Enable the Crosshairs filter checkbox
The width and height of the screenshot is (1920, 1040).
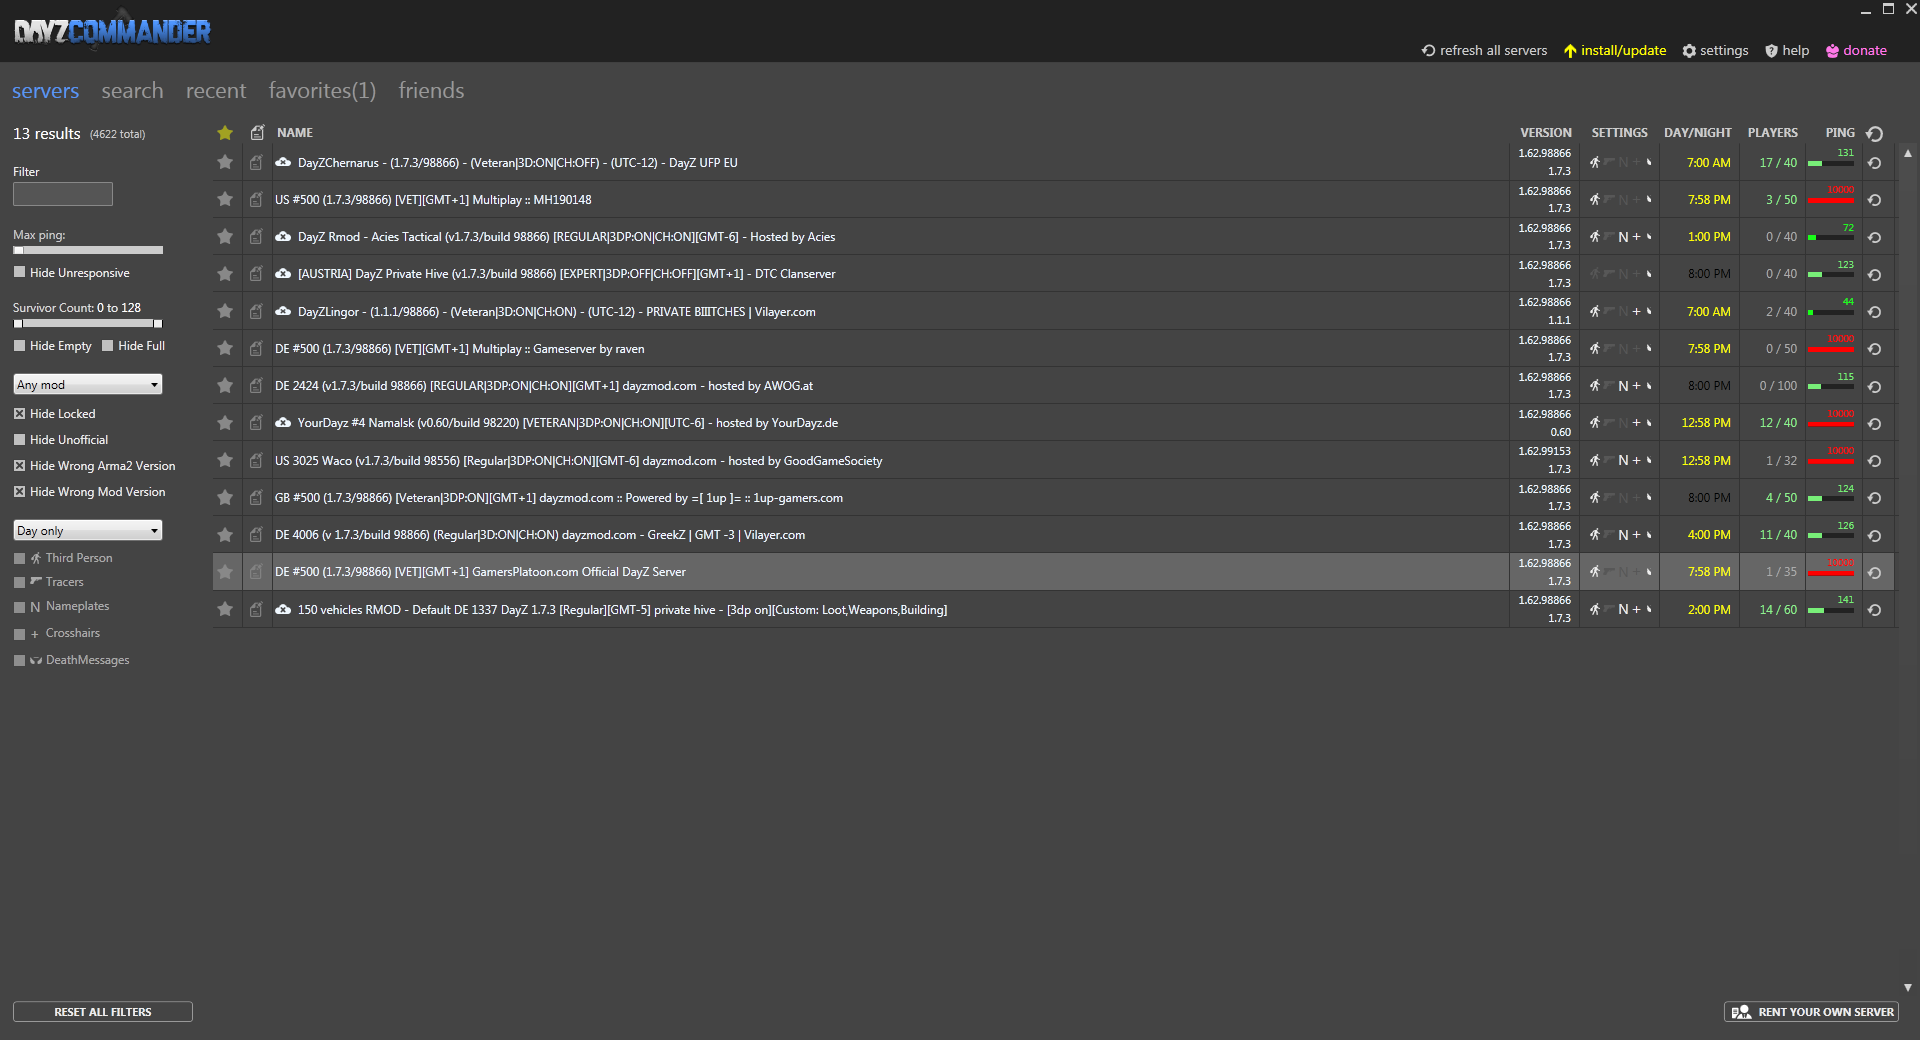[19, 634]
